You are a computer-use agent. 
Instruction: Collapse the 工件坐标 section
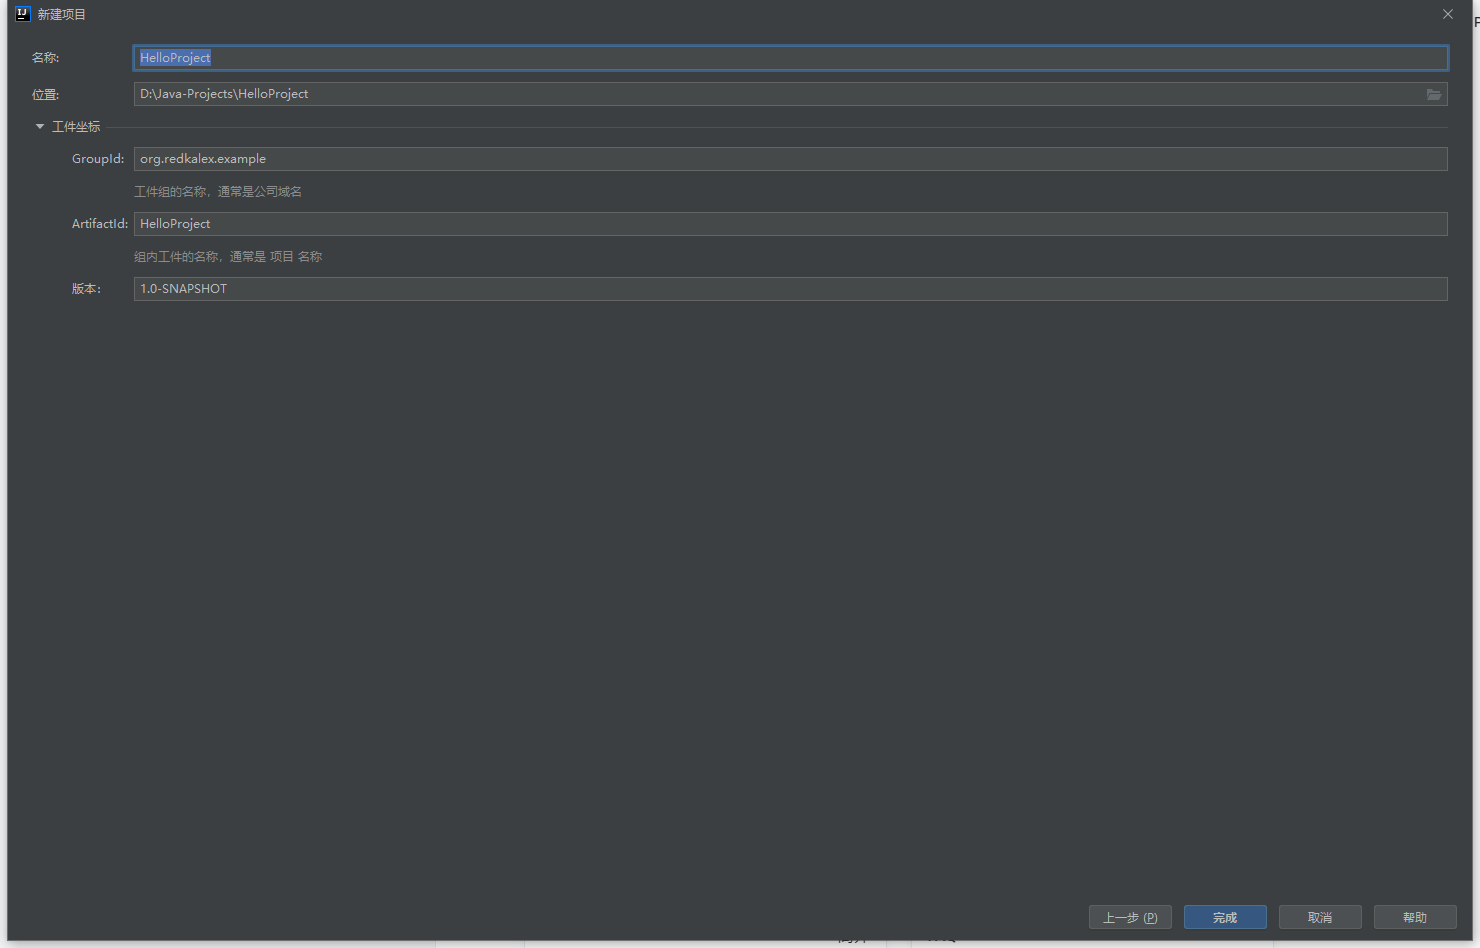(40, 127)
